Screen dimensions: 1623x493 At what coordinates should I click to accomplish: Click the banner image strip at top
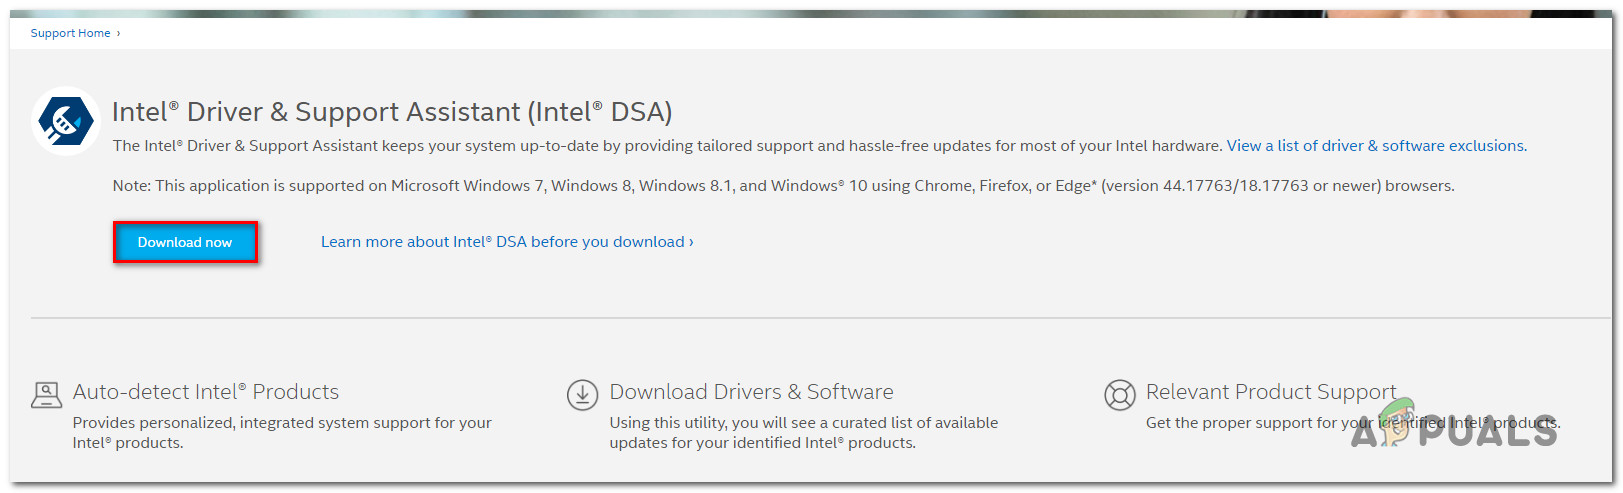click(x=800, y=14)
